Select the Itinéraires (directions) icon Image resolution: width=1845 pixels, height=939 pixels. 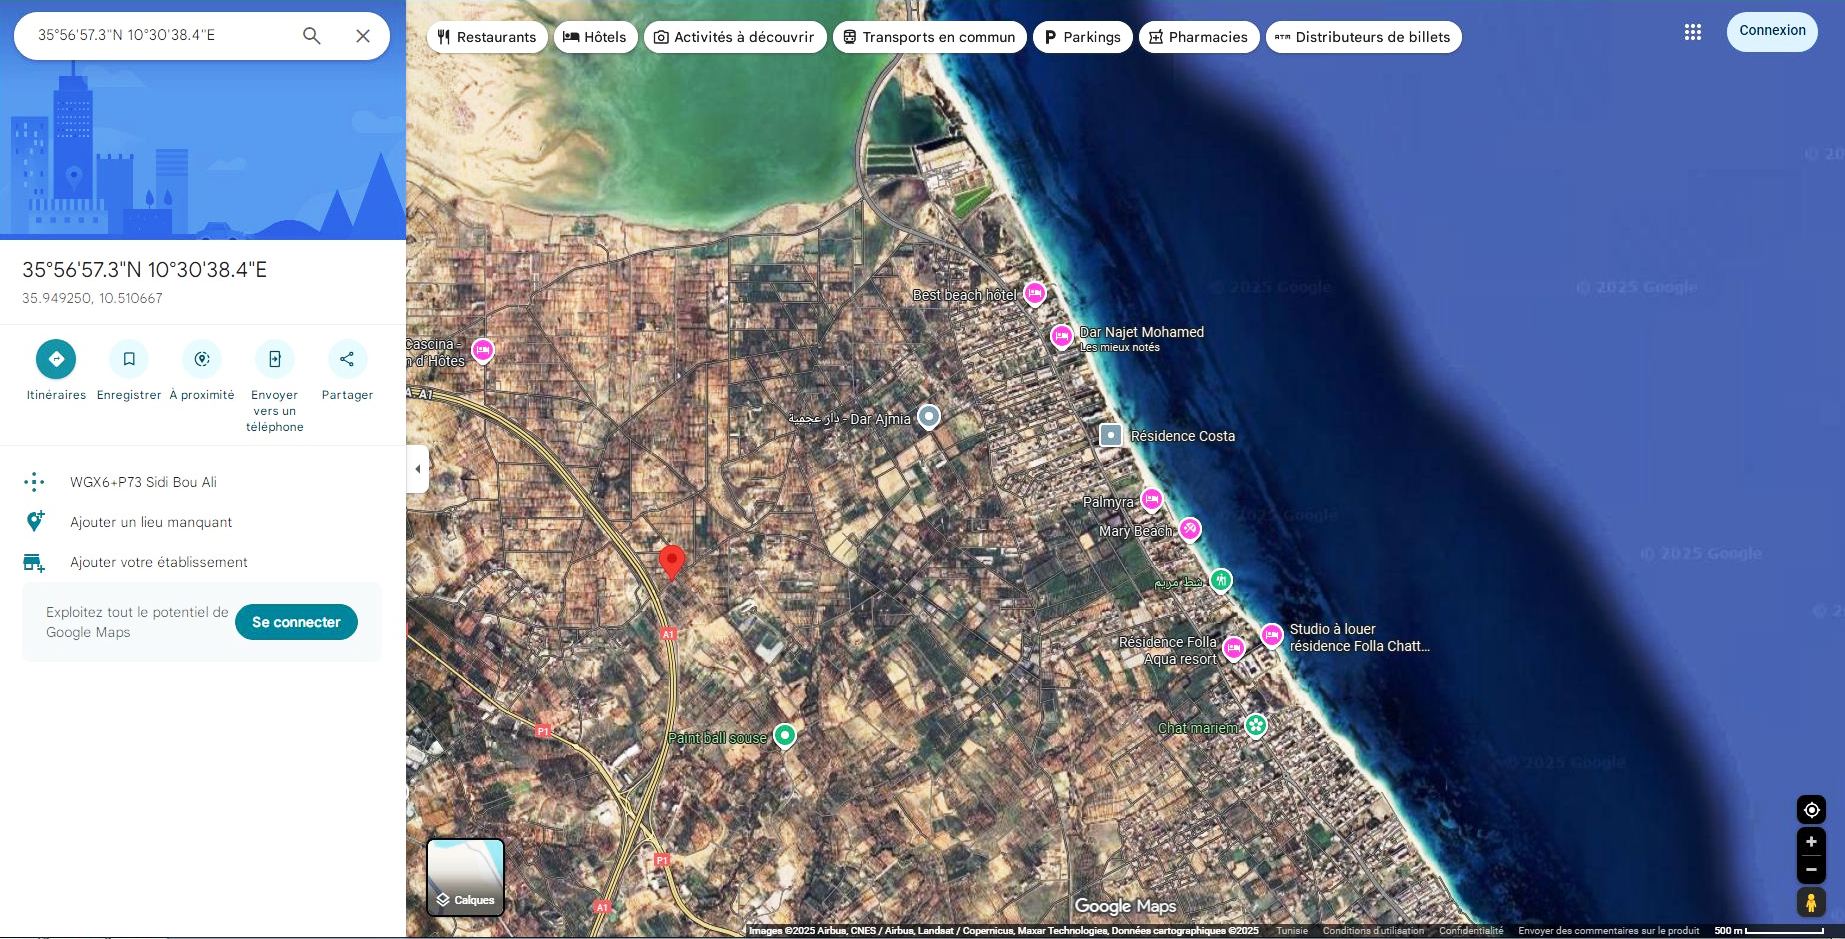click(55, 358)
